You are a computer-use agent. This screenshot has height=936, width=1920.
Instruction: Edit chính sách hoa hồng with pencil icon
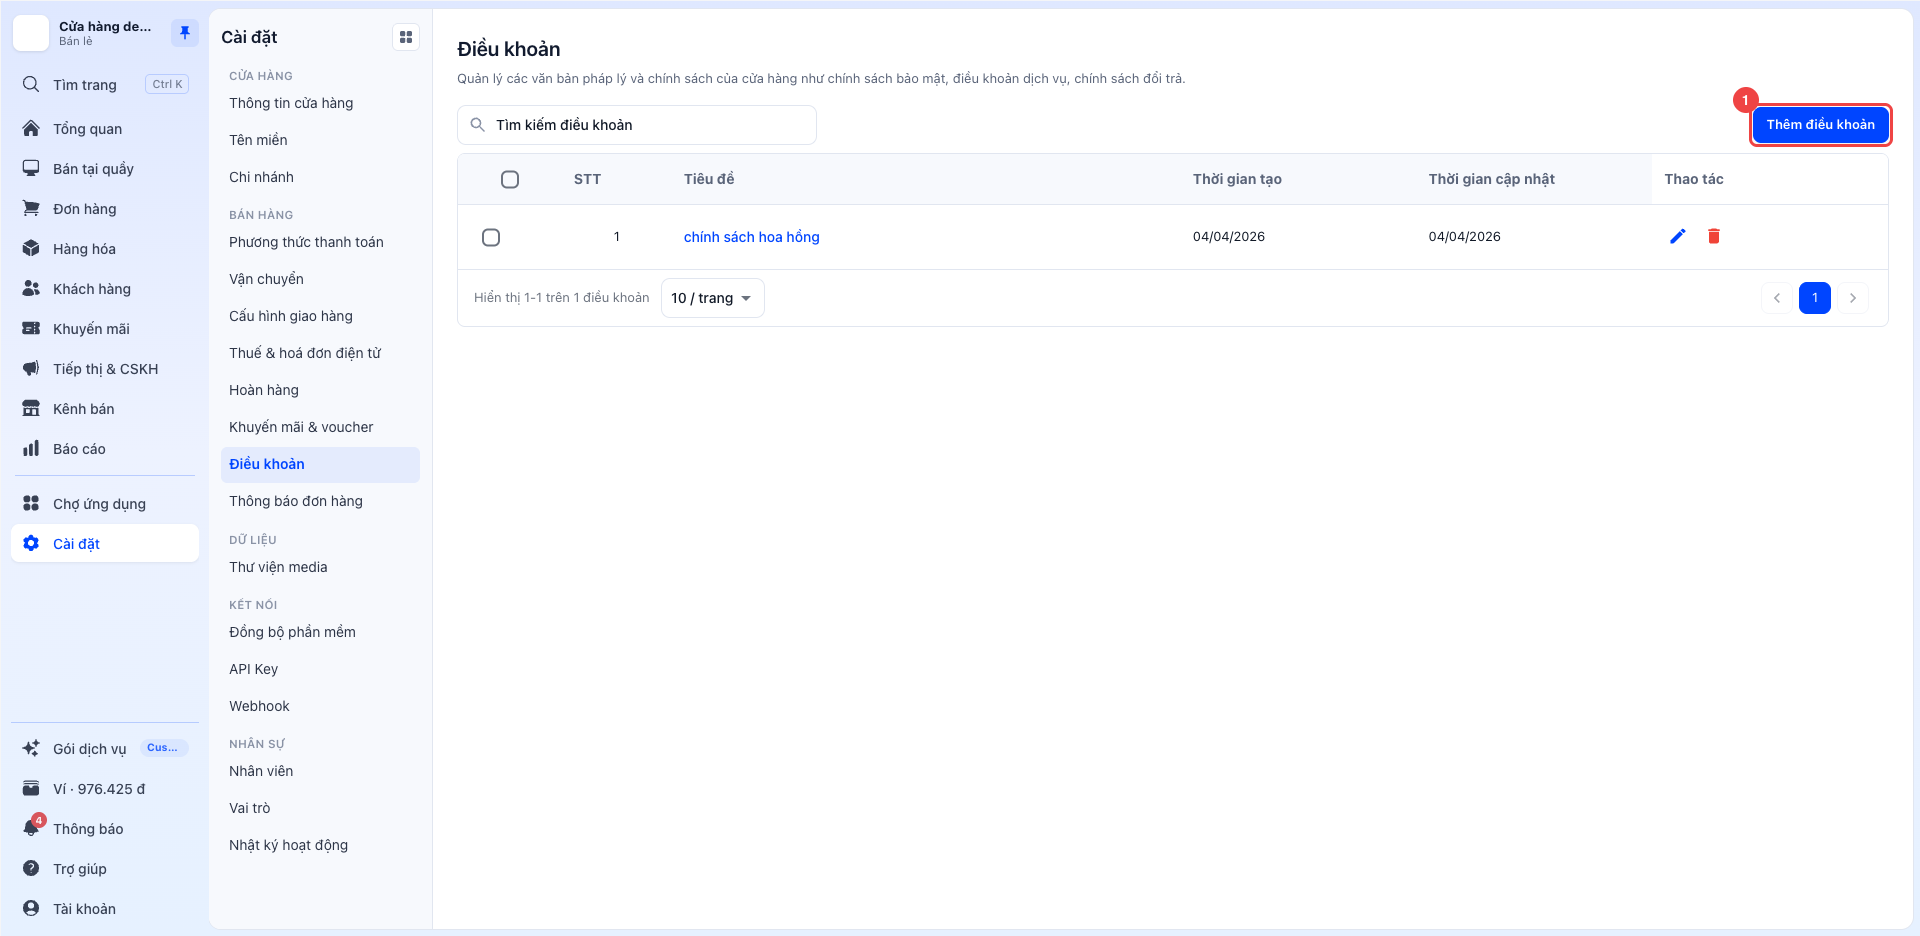pyautogui.click(x=1678, y=236)
